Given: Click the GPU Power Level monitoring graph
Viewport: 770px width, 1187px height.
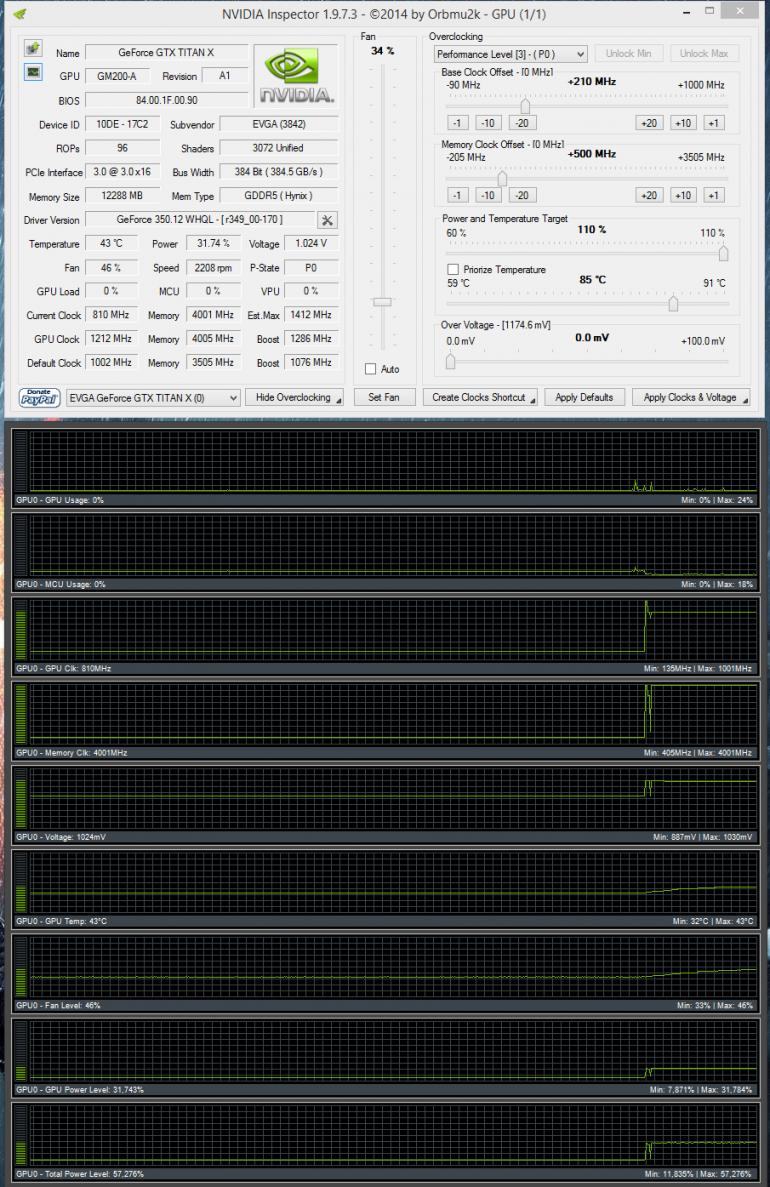Looking at the screenshot, I should 386,1057.
